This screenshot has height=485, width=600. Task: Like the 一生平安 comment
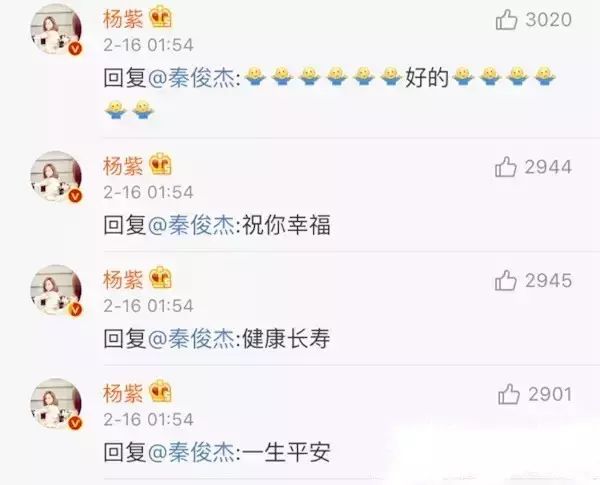click(509, 394)
